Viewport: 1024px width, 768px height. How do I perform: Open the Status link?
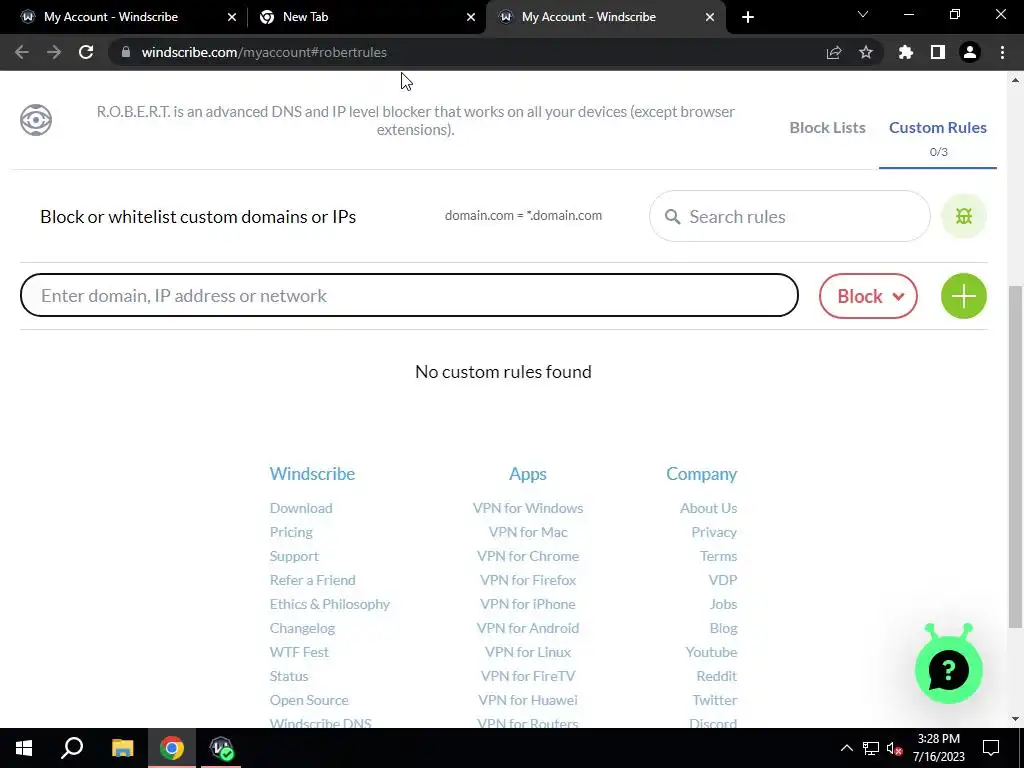289,676
